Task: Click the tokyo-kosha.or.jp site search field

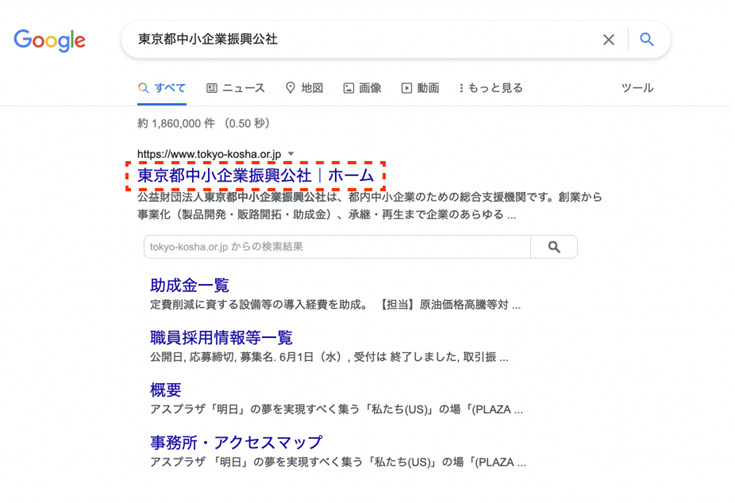Action: coord(337,247)
